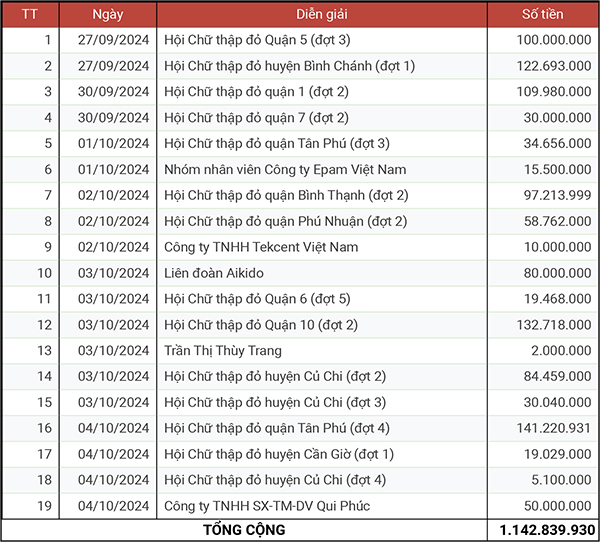Click 'Trần Thị Thùy Trang'
This screenshot has width=600, height=542.
[223, 351]
